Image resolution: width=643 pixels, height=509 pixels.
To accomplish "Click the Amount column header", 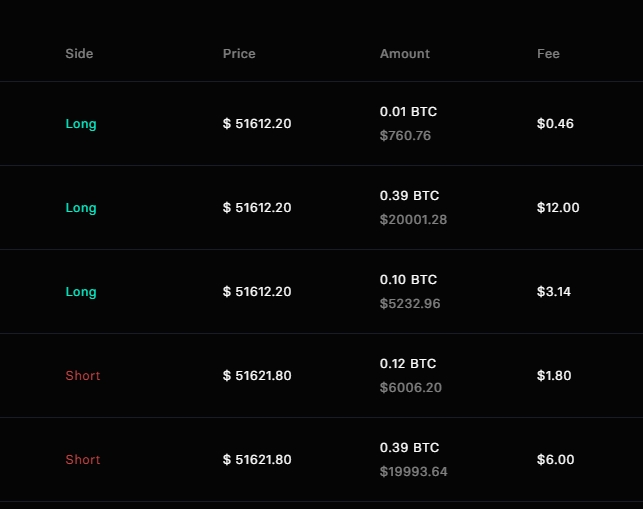I will [405, 54].
